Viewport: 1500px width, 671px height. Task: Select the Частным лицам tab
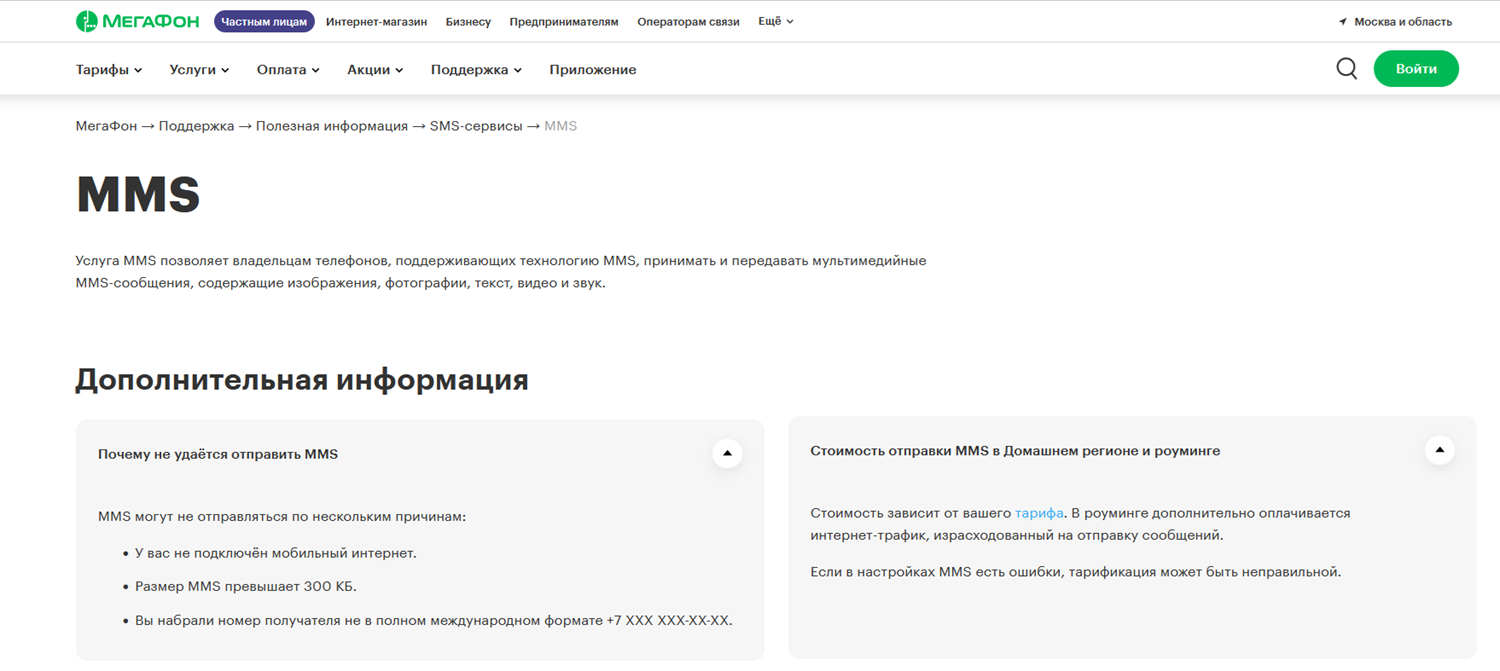coord(264,21)
